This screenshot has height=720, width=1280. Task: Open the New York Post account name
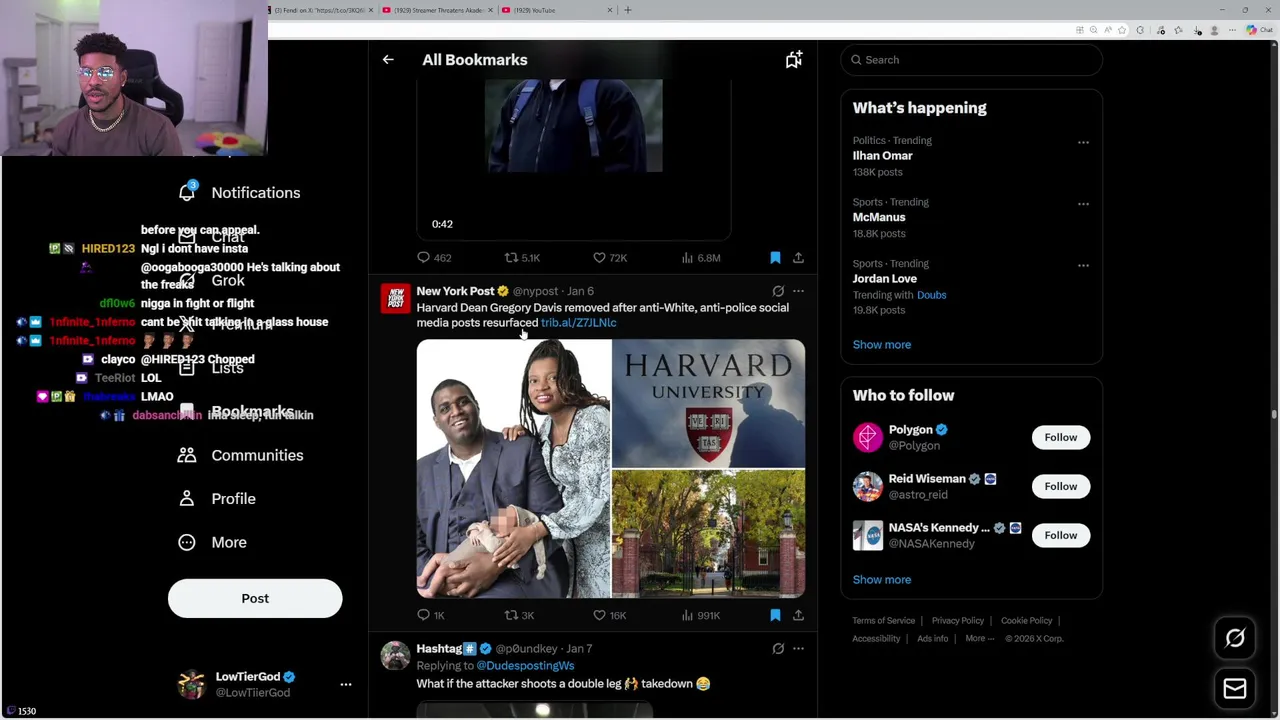click(455, 291)
